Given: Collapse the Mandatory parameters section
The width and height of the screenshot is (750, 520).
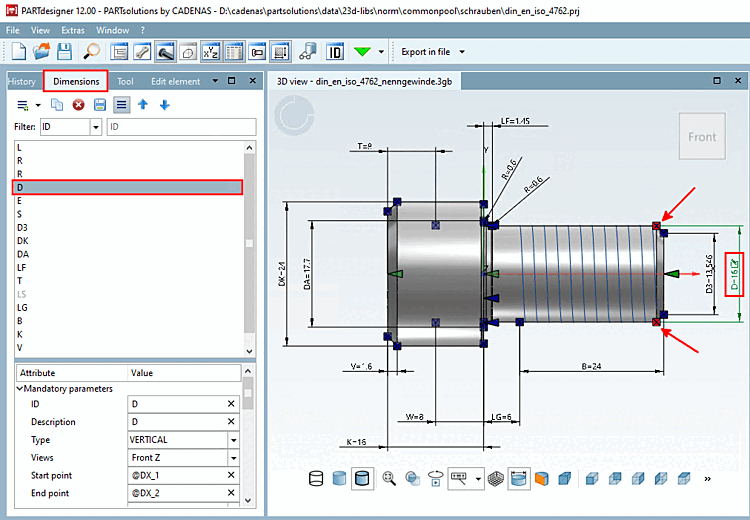Looking at the screenshot, I should point(19,388).
